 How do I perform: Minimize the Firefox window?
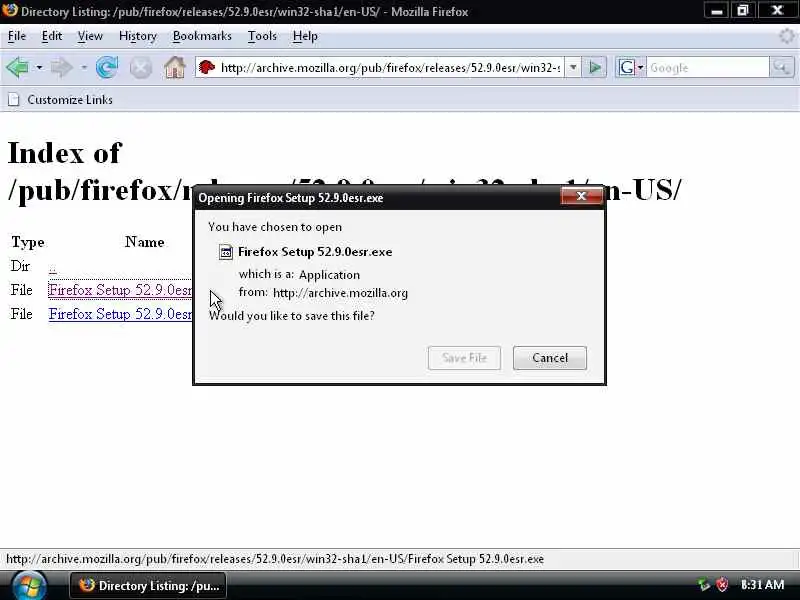pyautogui.click(x=717, y=10)
